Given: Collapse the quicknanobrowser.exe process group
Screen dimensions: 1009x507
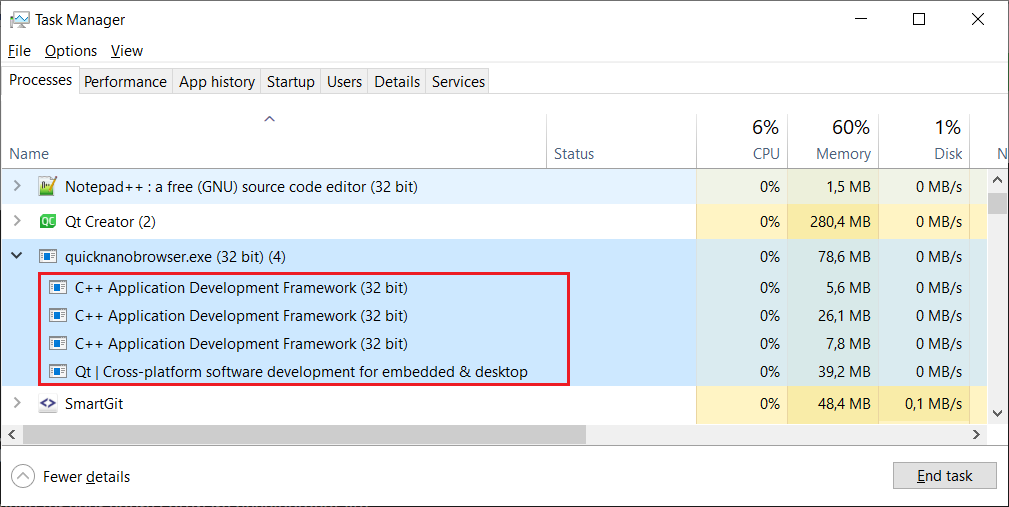Looking at the screenshot, I should click(17, 257).
